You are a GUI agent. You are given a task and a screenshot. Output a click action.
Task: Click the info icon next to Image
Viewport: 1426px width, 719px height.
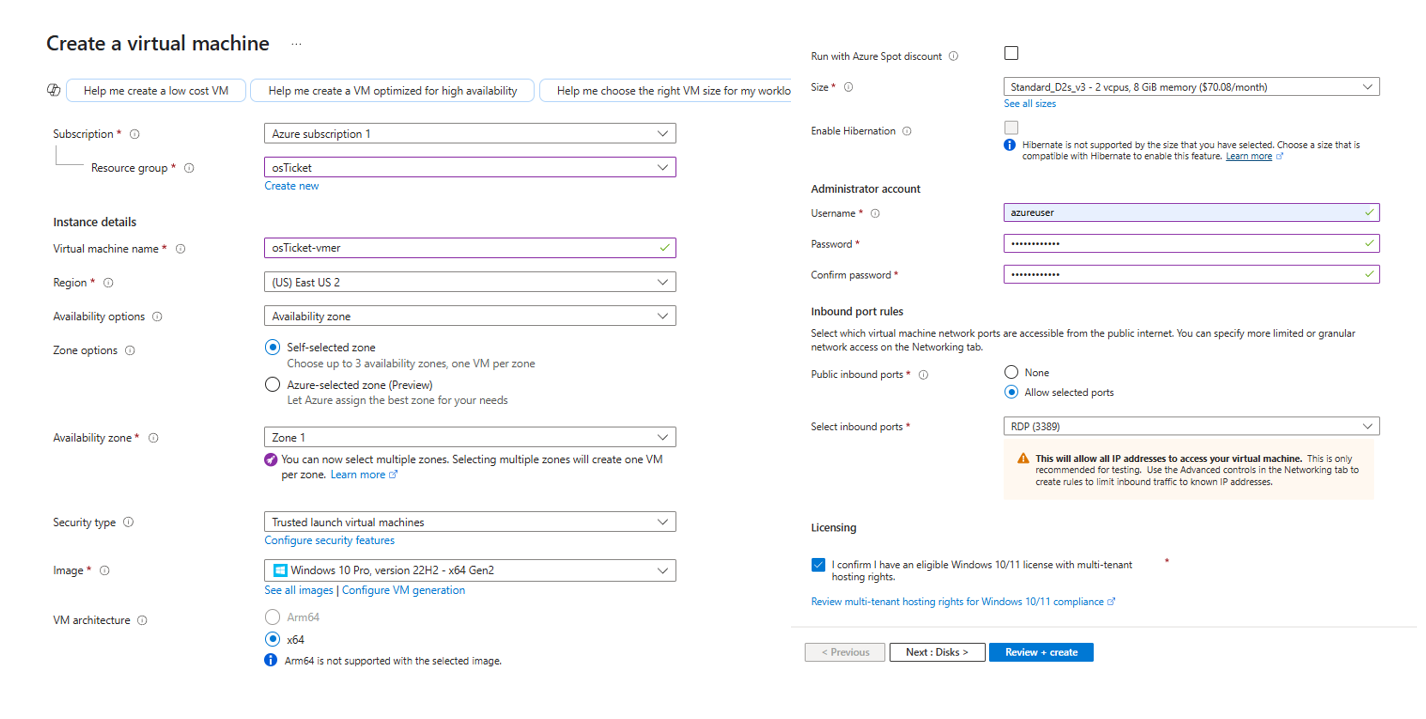(x=105, y=571)
